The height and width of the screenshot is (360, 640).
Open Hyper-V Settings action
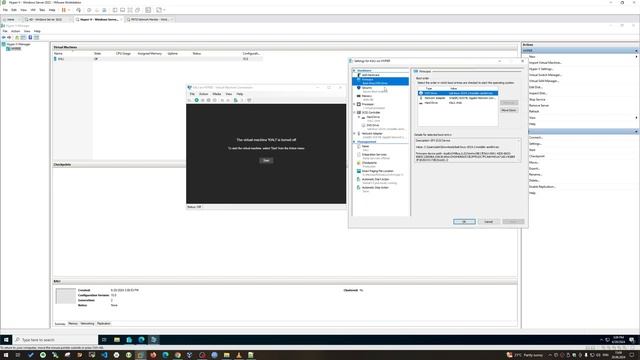click(541, 69)
